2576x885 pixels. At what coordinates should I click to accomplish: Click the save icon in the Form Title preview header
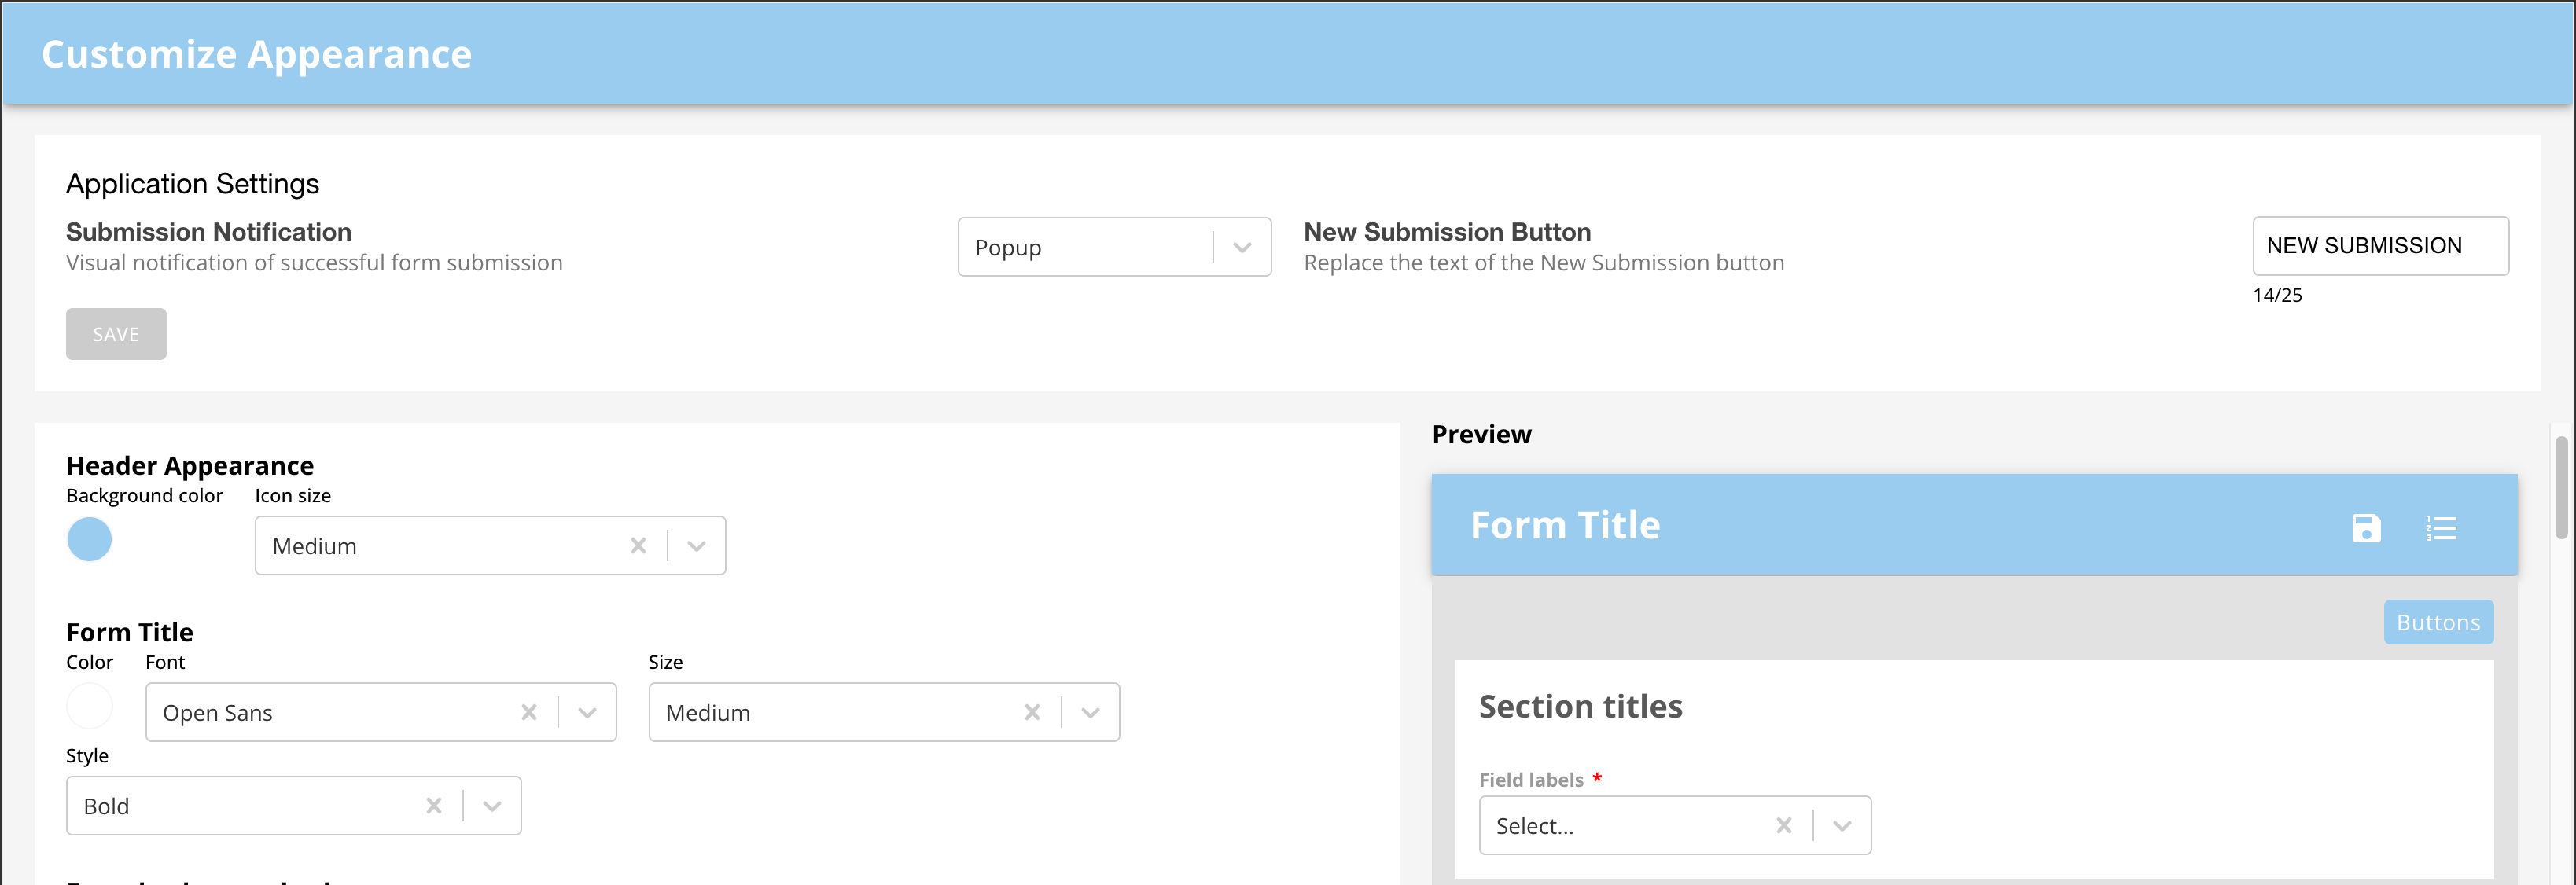2365,529
